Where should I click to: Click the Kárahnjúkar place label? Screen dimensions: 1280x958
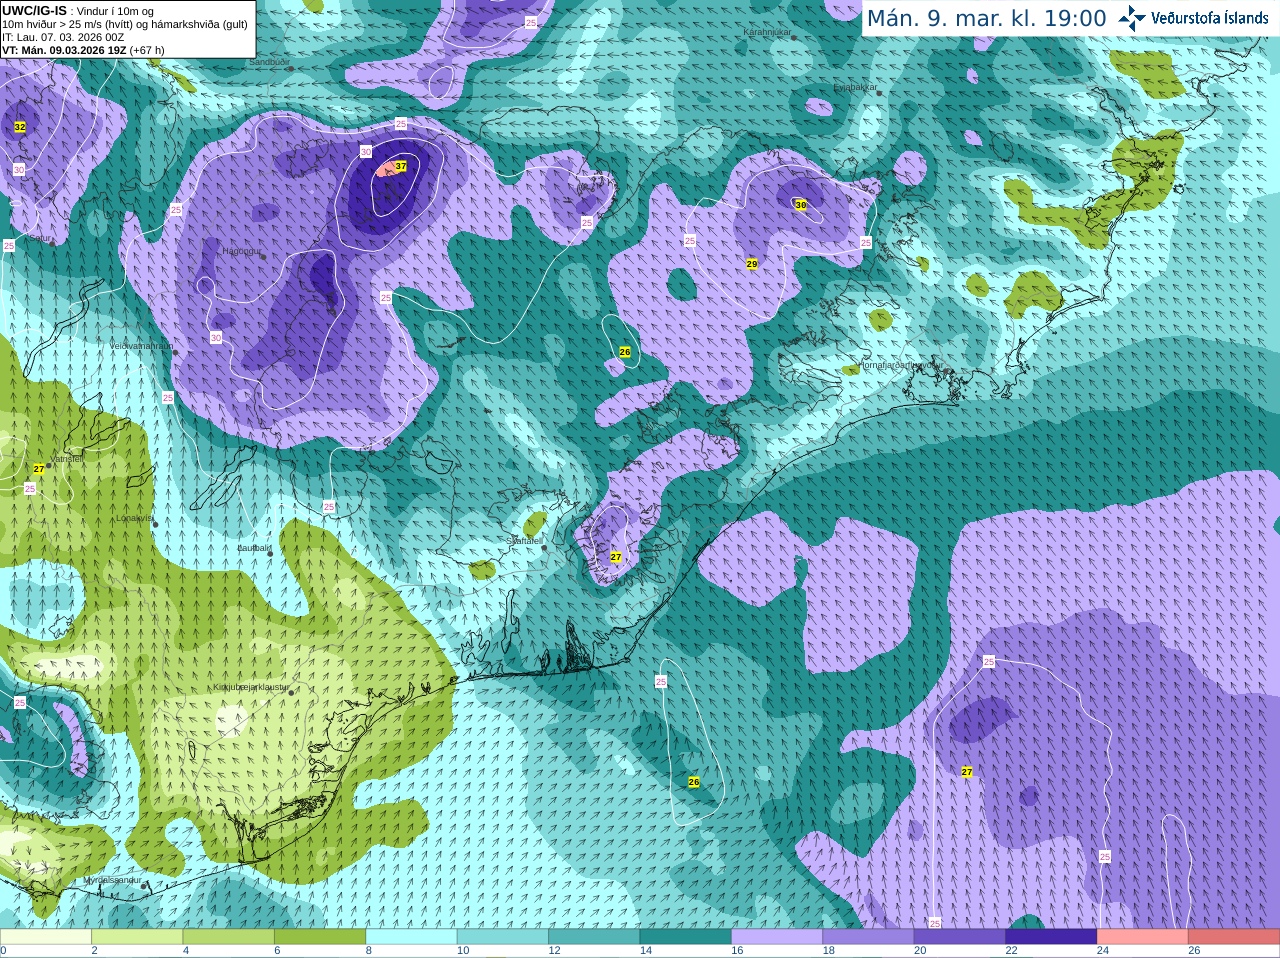767,32
